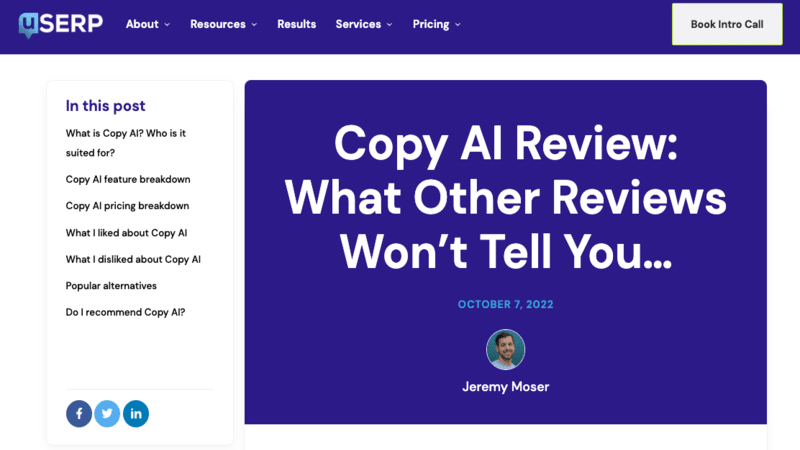Image resolution: width=800 pixels, height=450 pixels.
Task: Click the October 7, 2022 post date
Action: pyautogui.click(x=506, y=304)
